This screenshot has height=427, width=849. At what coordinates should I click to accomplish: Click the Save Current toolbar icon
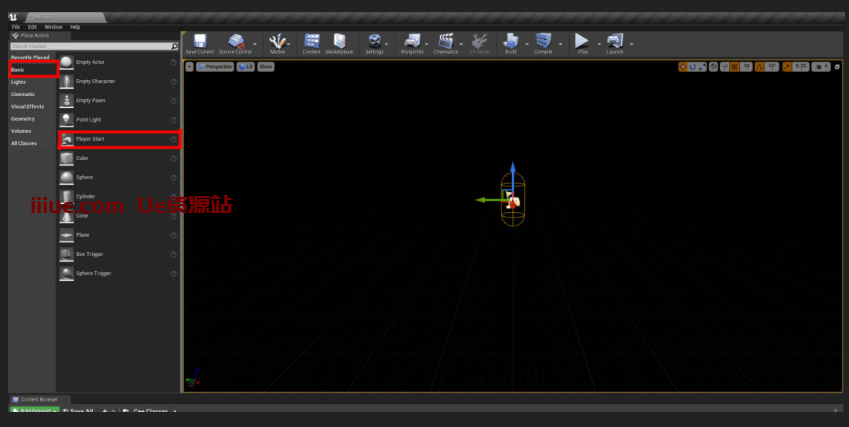point(199,42)
